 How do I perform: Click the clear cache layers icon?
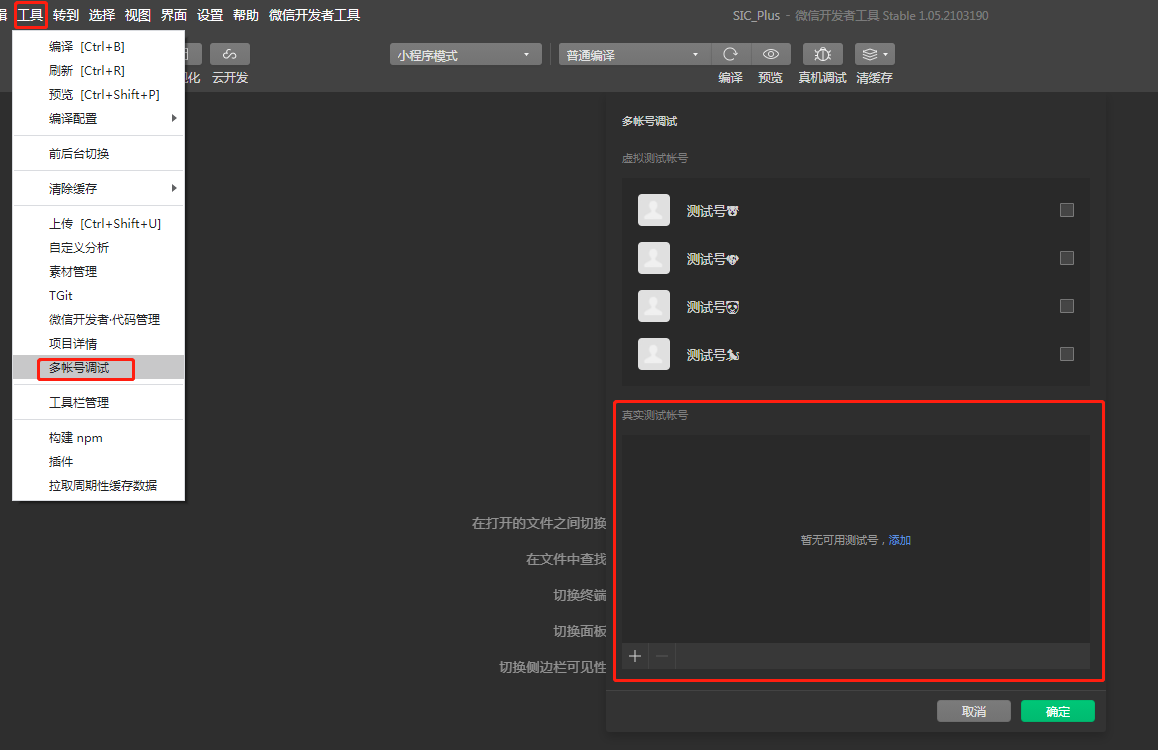[874, 54]
